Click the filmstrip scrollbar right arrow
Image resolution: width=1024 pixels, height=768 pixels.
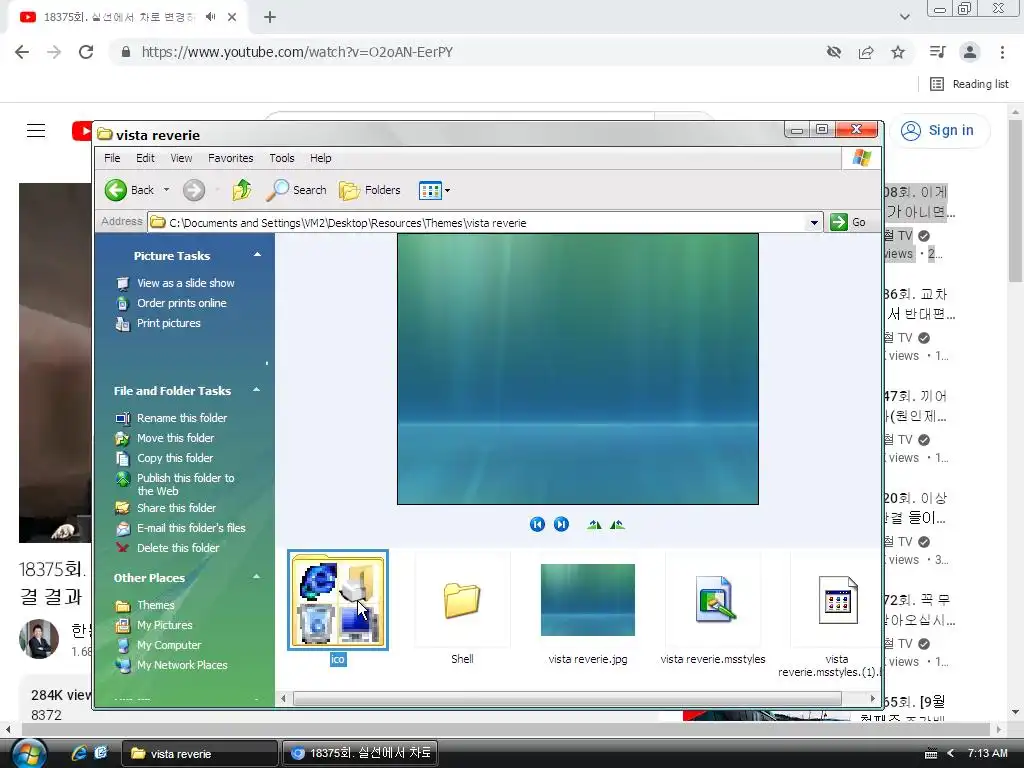(x=872, y=698)
